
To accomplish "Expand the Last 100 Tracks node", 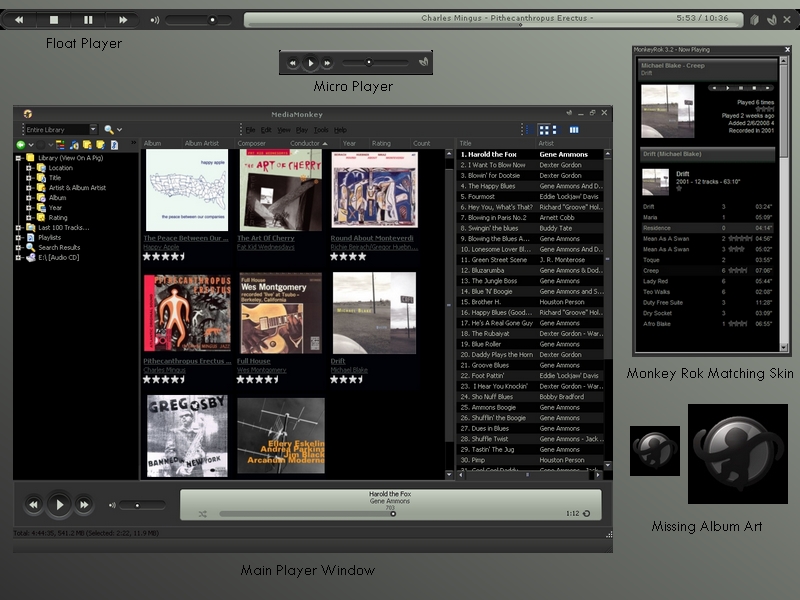I will click(x=18, y=228).
